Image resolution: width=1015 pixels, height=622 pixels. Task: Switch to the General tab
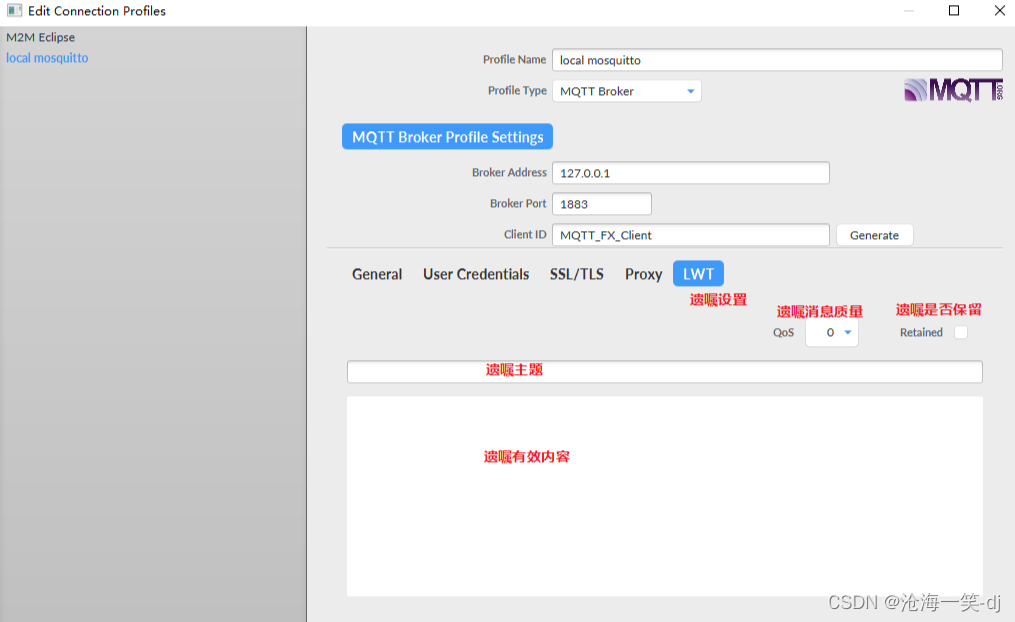(x=377, y=274)
